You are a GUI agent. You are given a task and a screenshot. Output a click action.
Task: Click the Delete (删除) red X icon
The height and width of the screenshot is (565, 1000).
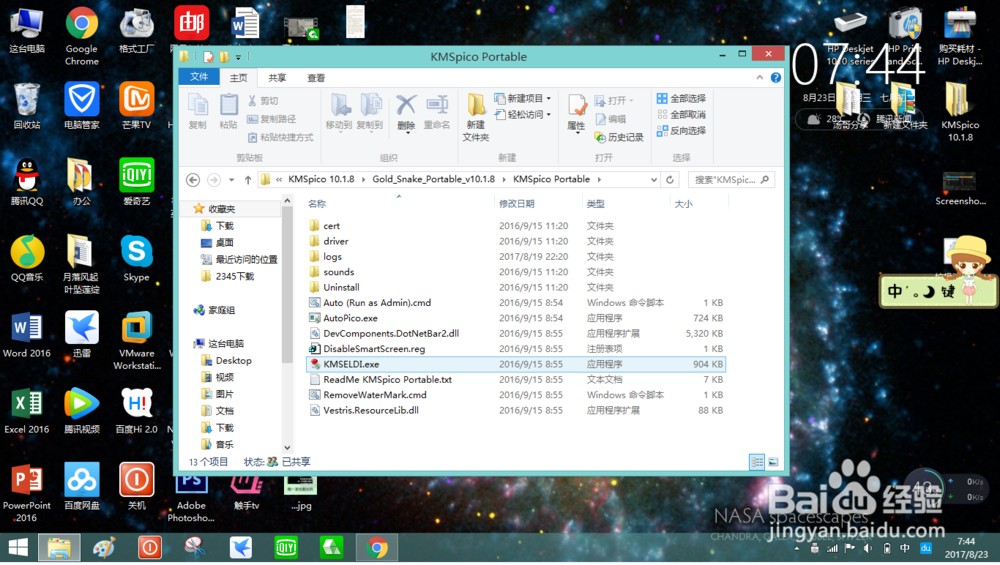(x=406, y=105)
